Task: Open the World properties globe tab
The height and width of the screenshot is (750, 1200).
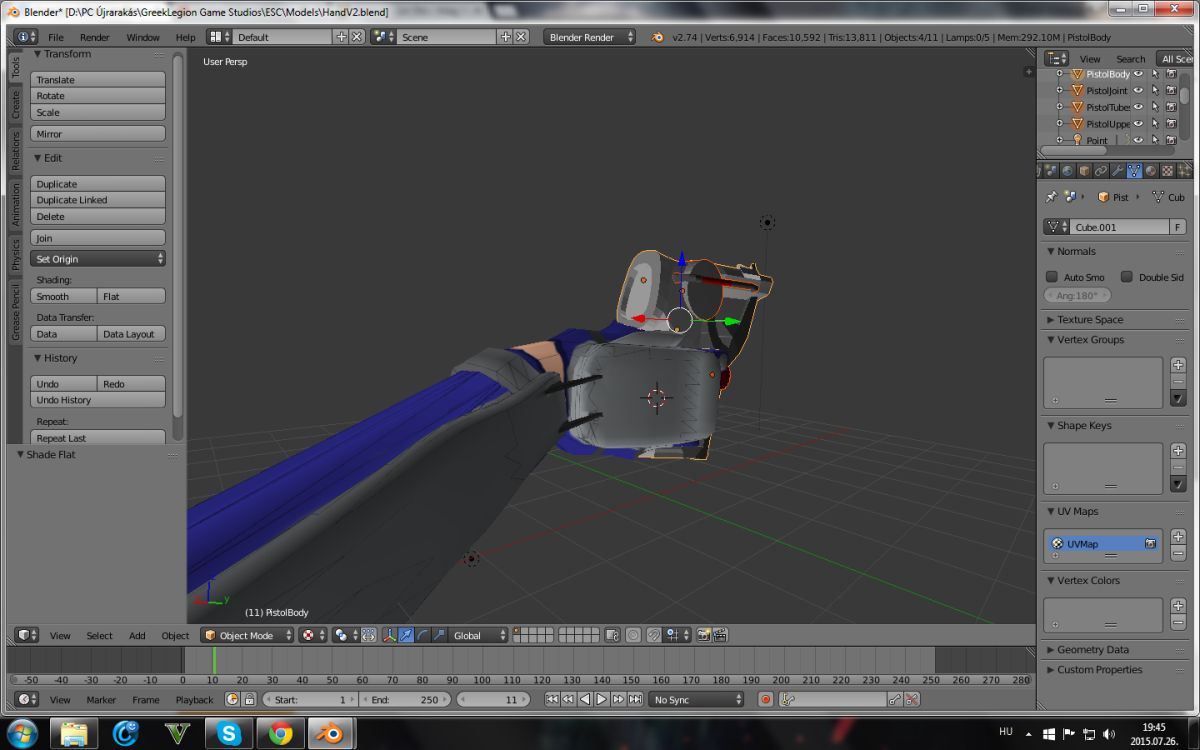Action: 1067,171
